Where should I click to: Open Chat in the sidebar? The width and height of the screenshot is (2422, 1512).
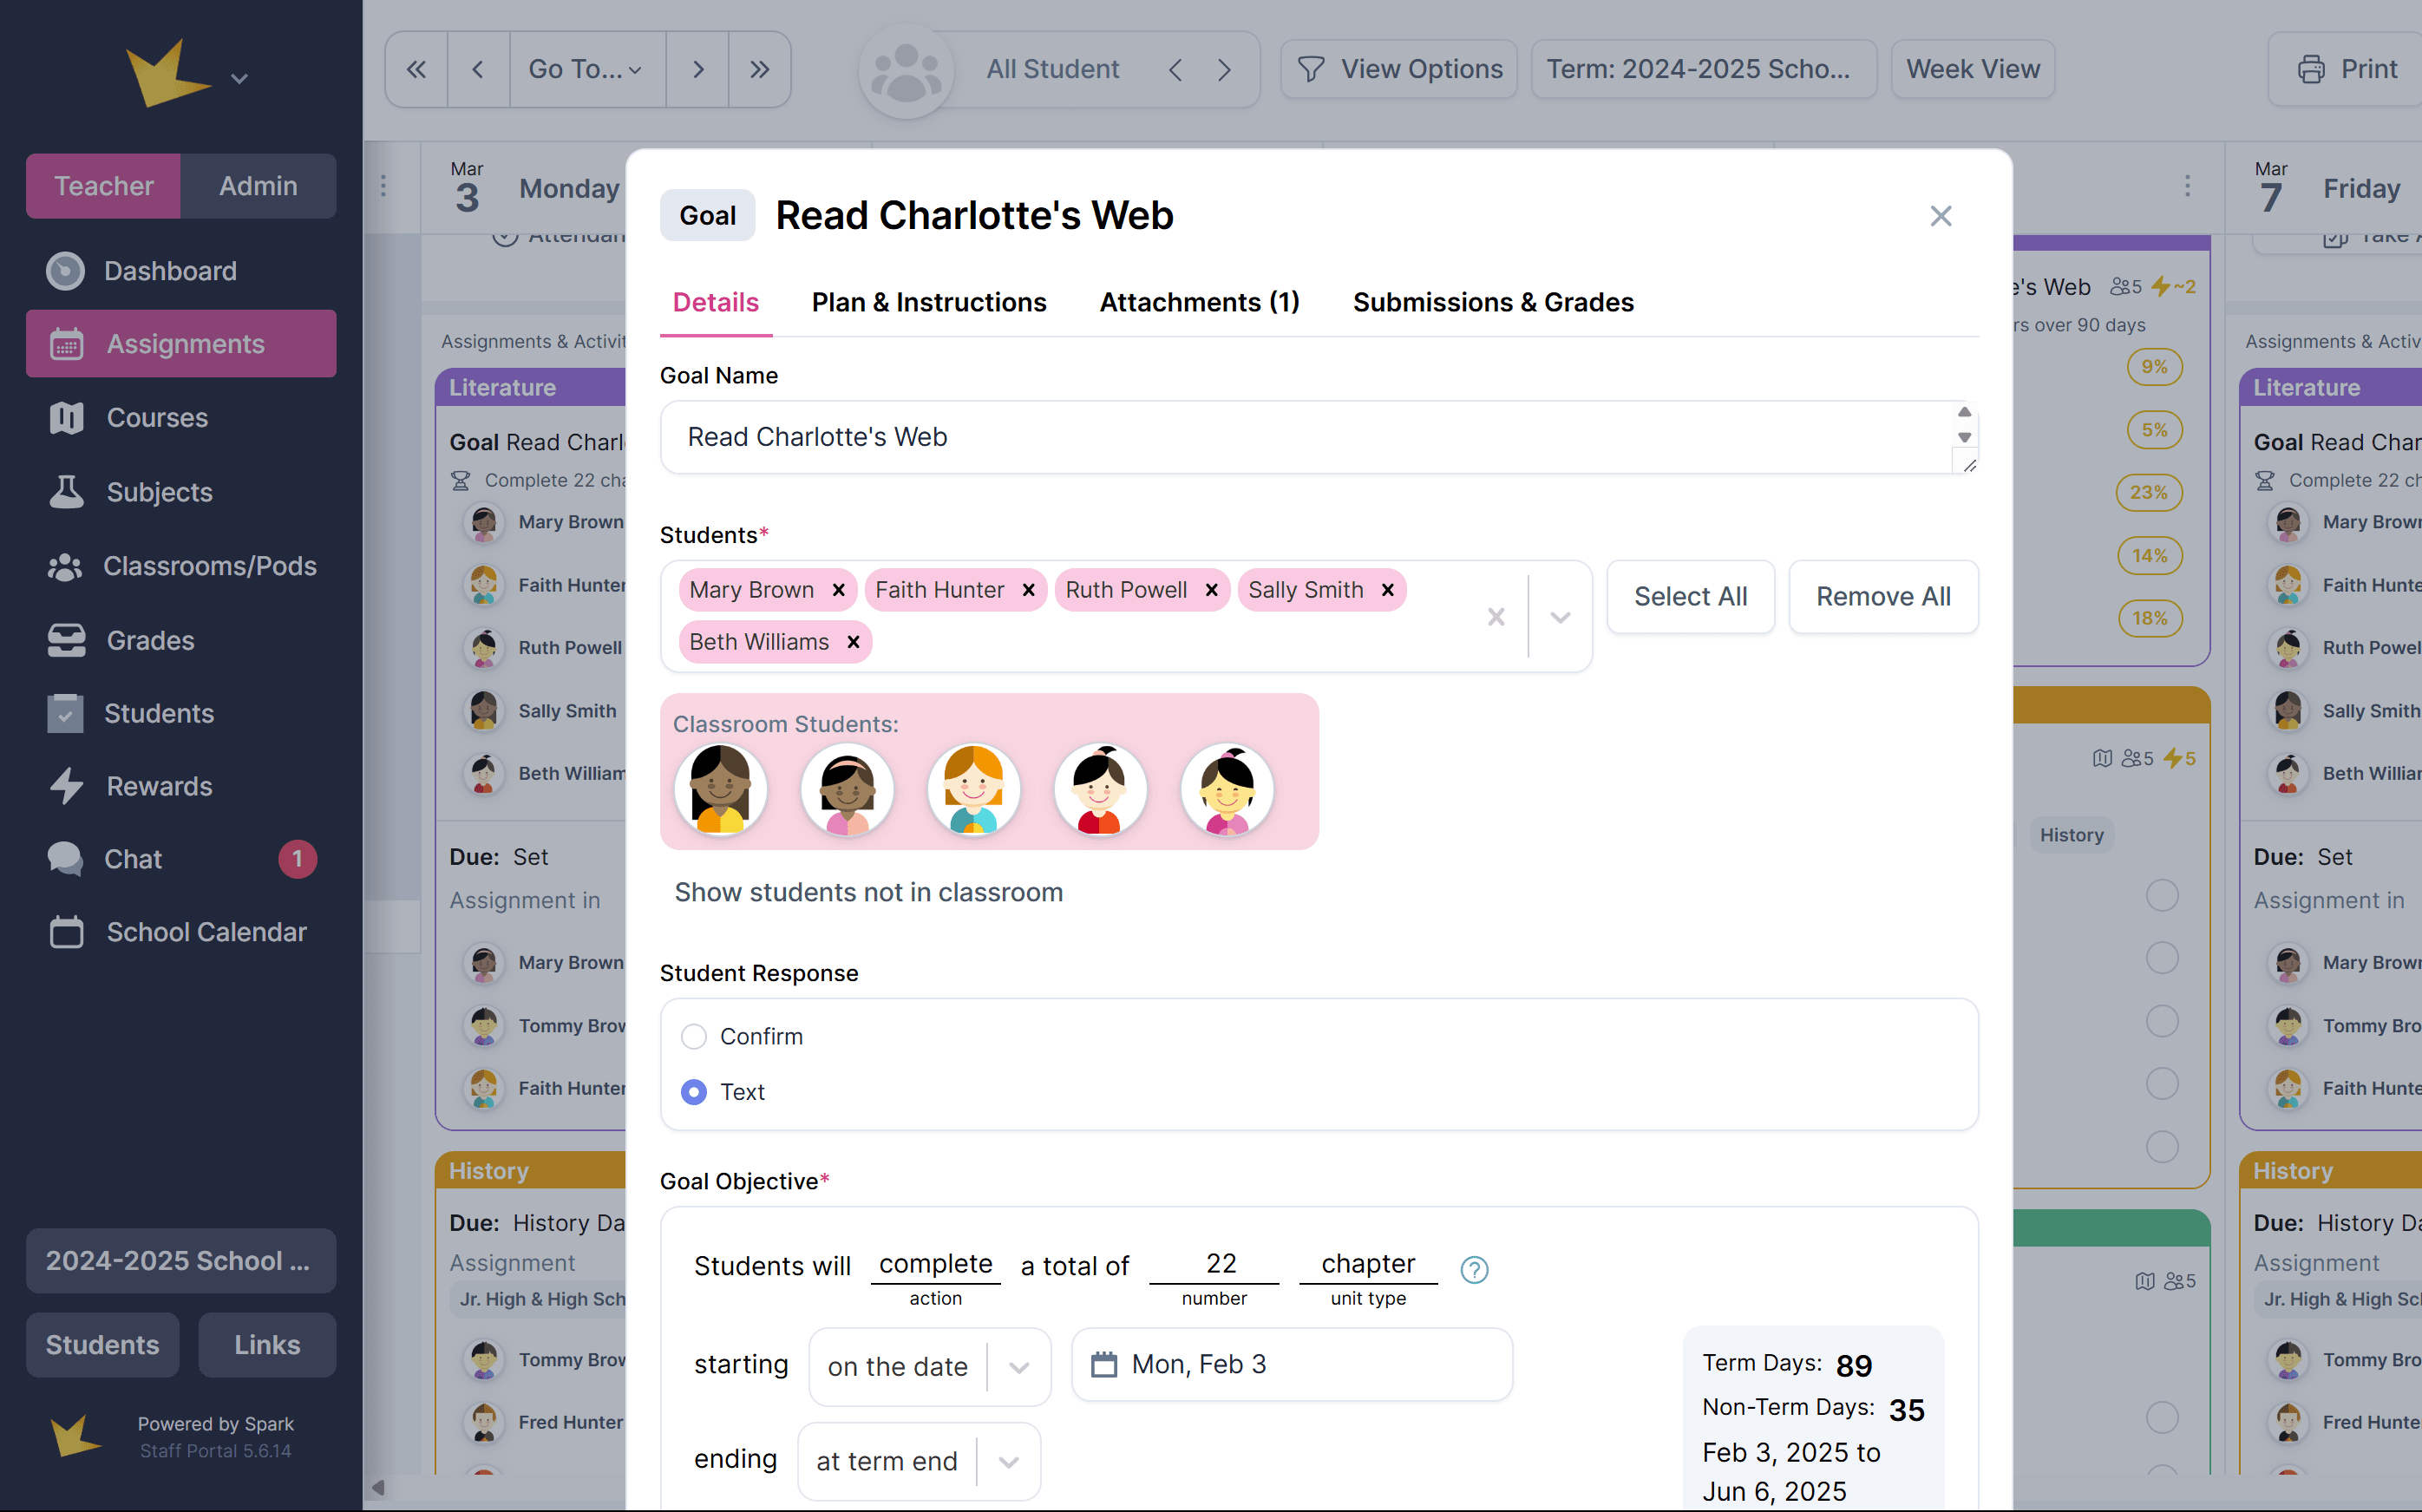pos(133,859)
